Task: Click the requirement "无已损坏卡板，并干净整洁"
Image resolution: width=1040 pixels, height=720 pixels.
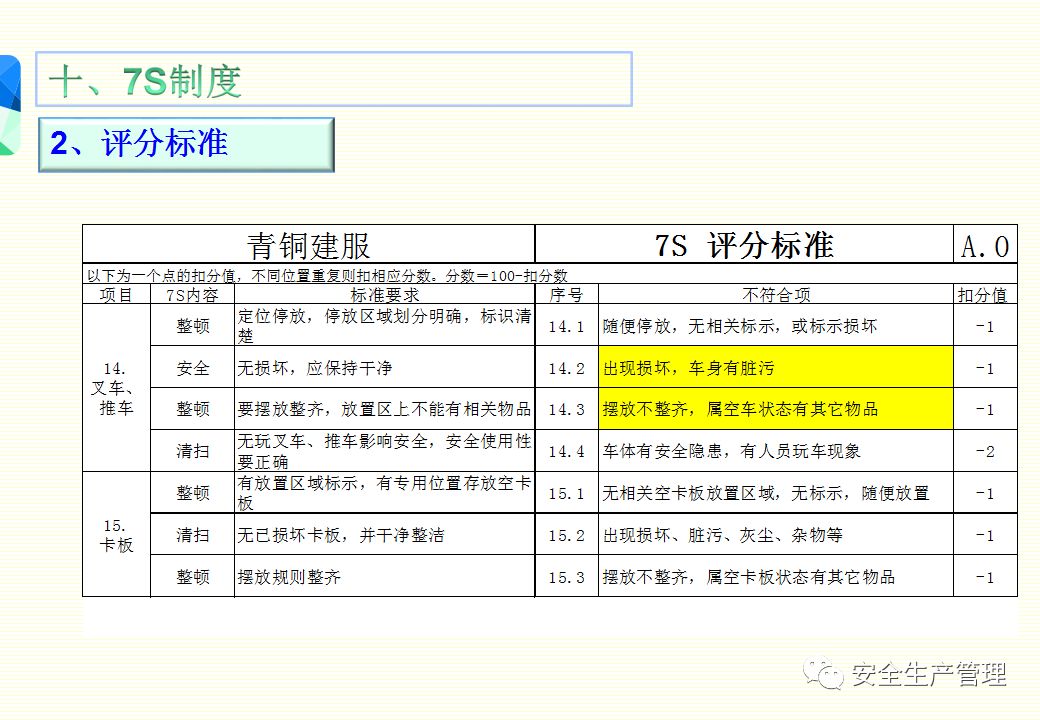Action: tap(385, 534)
